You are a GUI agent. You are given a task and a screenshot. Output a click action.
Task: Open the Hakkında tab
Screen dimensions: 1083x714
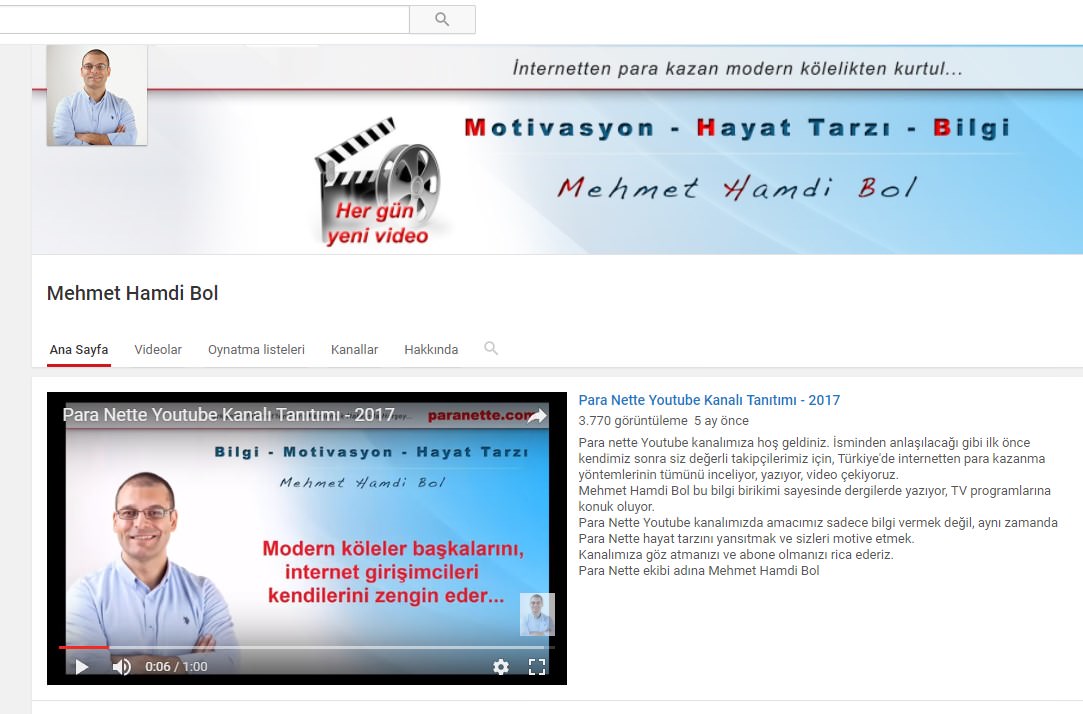(431, 350)
